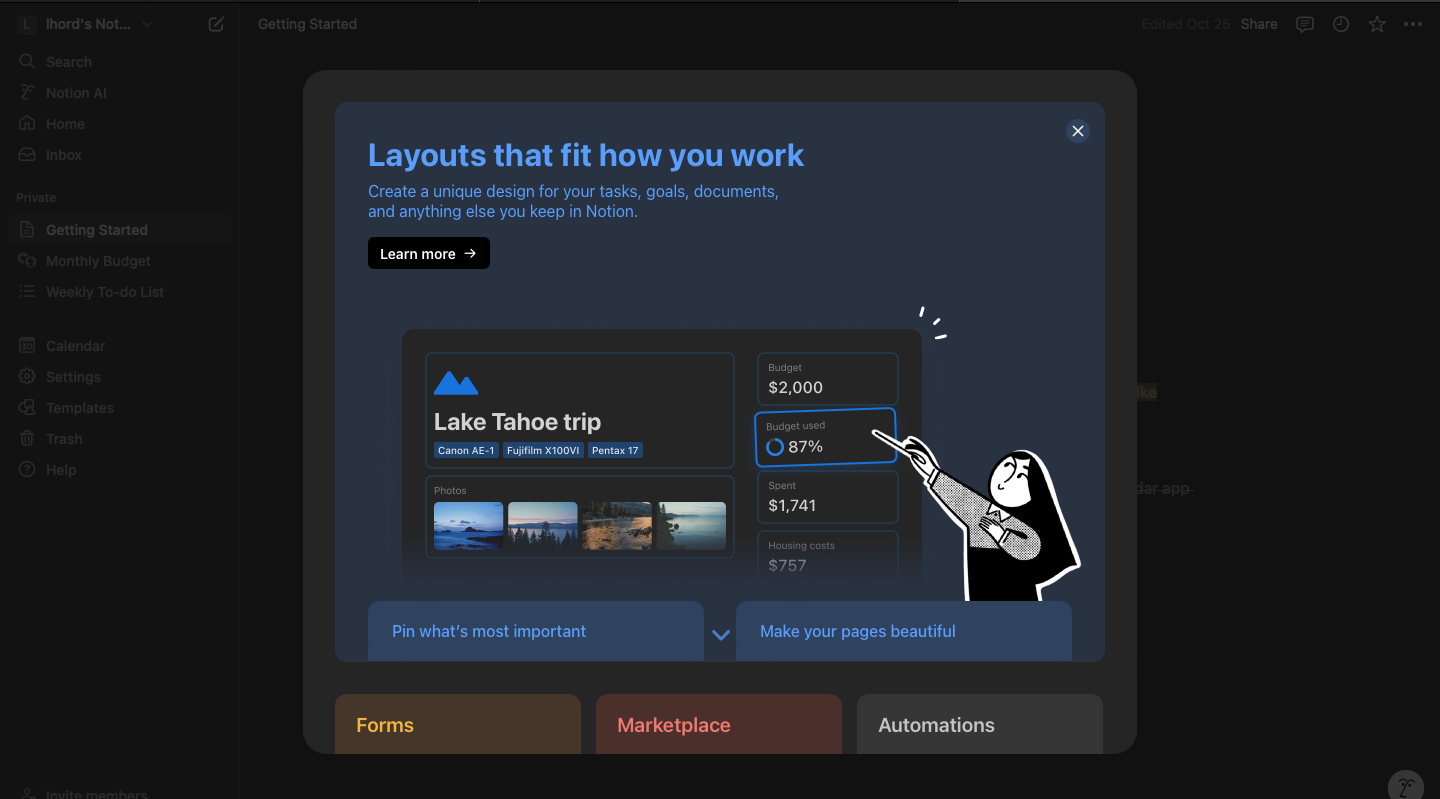Open the Pin what's most important card
1440x799 pixels.
click(x=536, y=631)
